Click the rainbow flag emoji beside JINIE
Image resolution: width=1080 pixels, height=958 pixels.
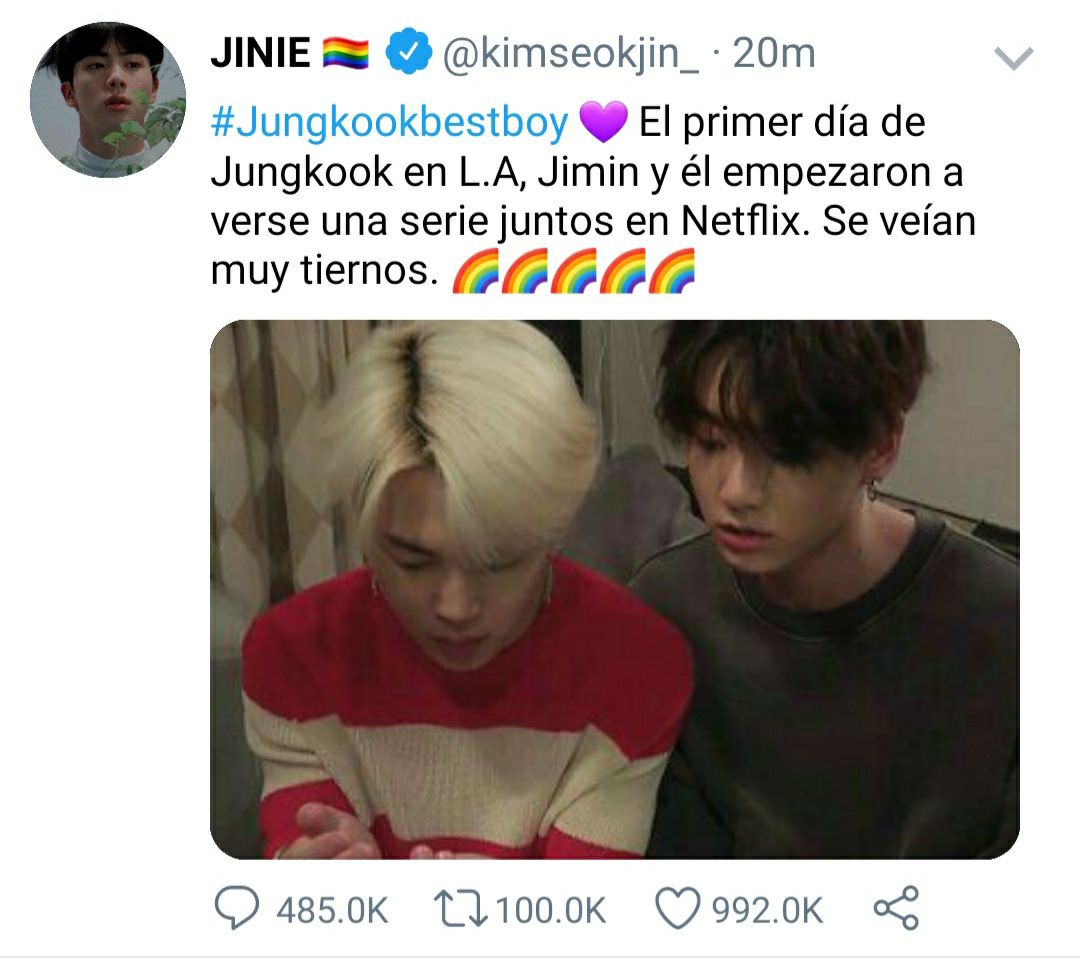click(346, 53)
